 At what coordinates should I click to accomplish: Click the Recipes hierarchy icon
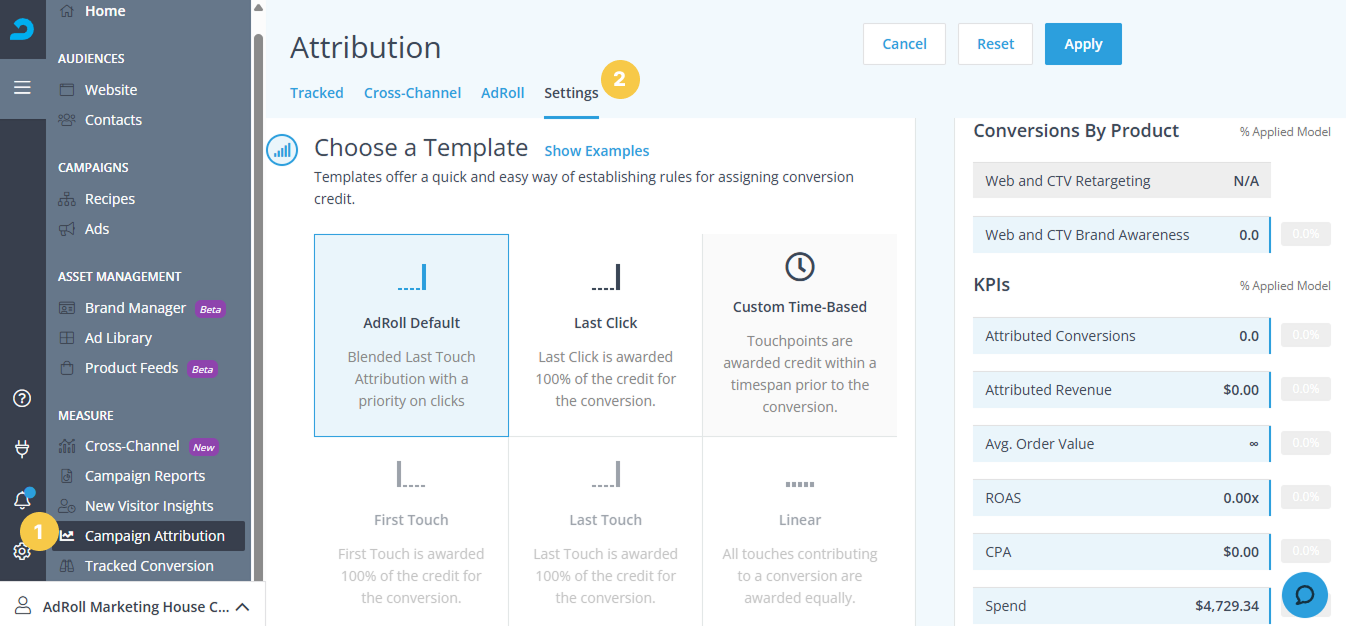pyautogui.click(x=67, y=199)
